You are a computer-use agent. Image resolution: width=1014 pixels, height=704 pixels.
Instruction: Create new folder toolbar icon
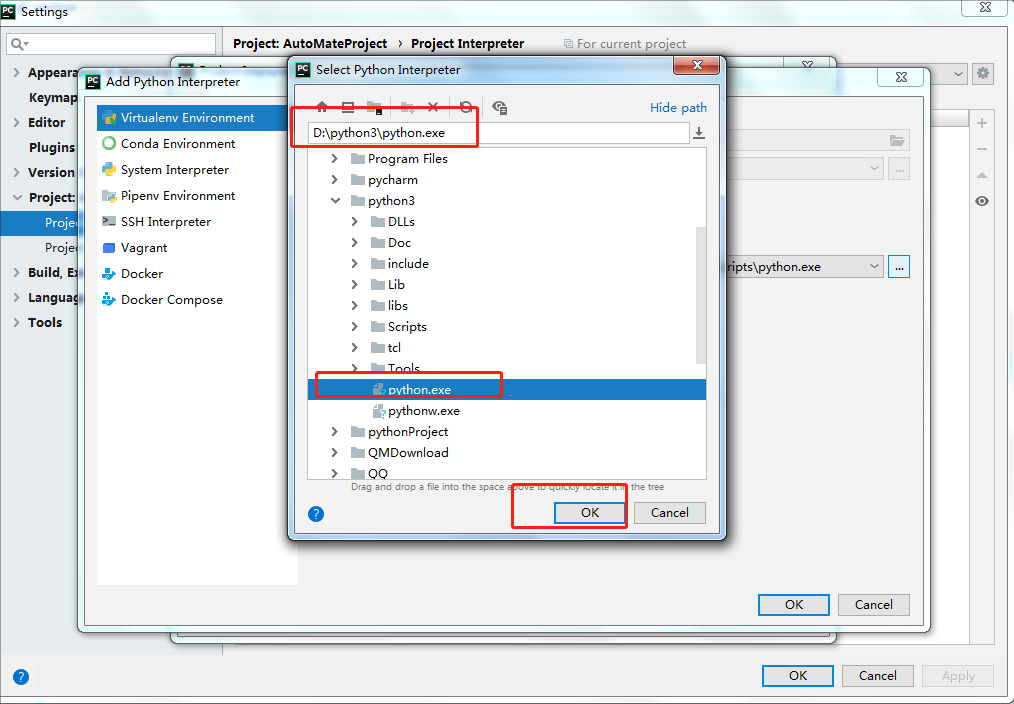[x=407, y=107]
